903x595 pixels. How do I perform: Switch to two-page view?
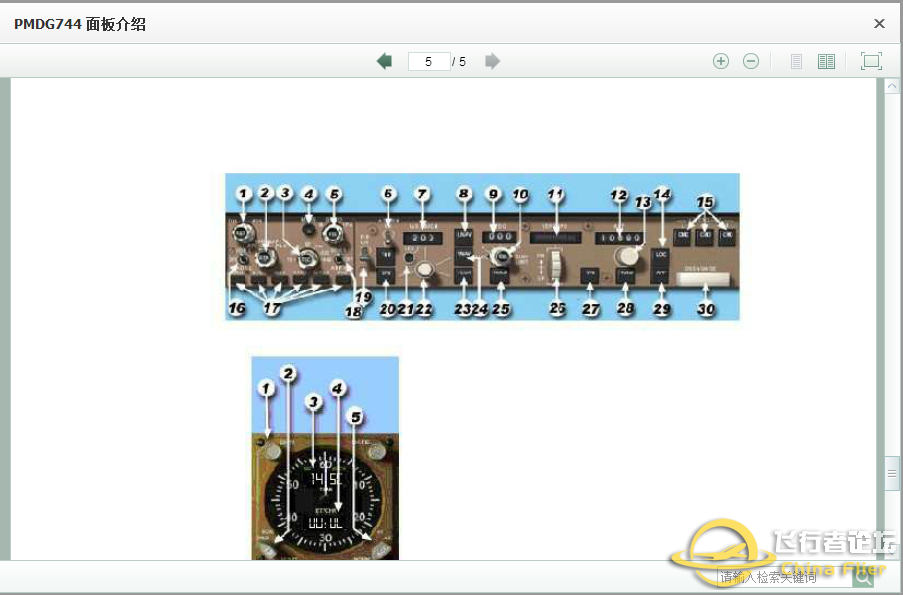[826, 61]
